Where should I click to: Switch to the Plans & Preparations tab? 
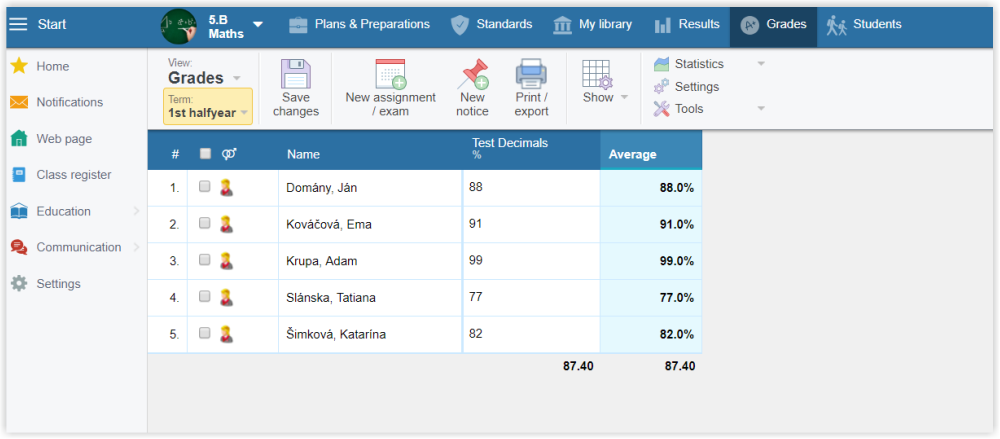coord(359,24)
